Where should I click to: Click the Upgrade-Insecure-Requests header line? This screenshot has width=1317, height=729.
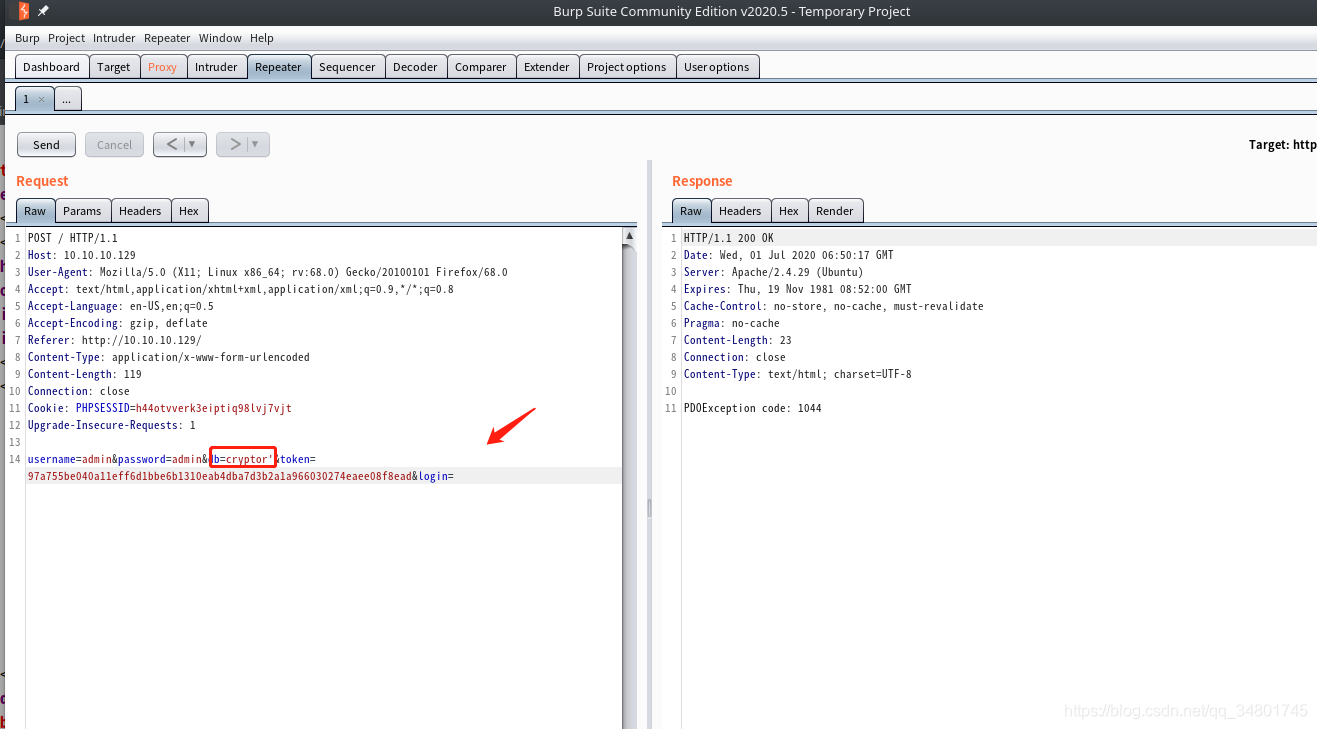(112, 425)
